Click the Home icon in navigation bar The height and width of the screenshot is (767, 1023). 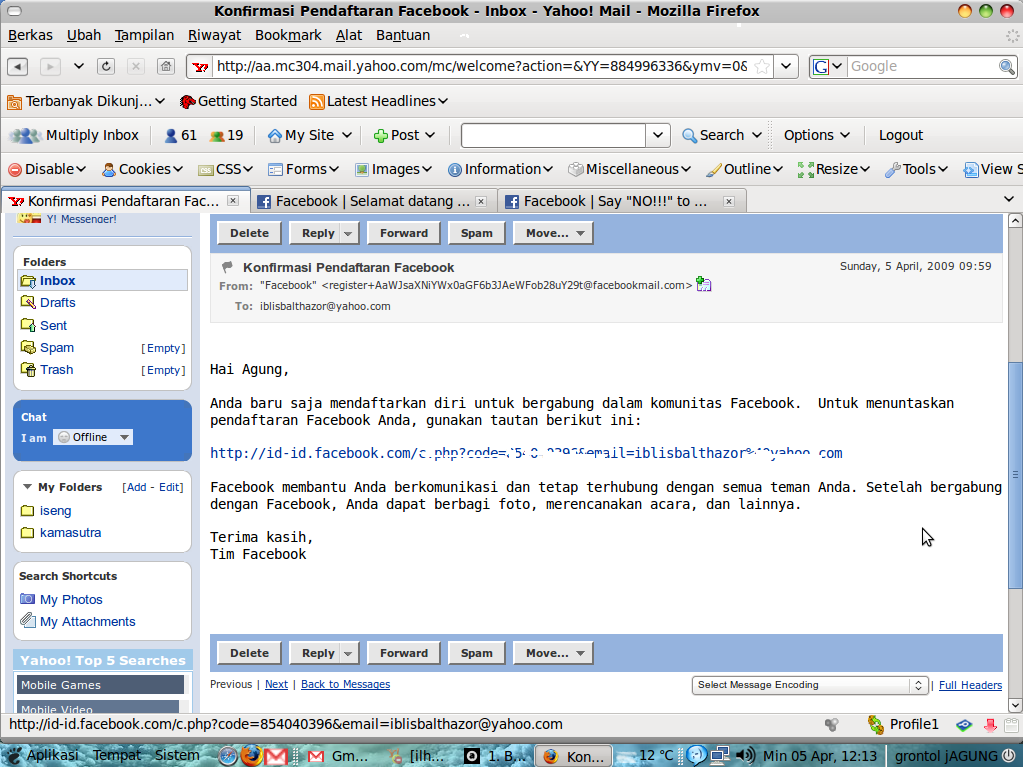tap(165, 67)
